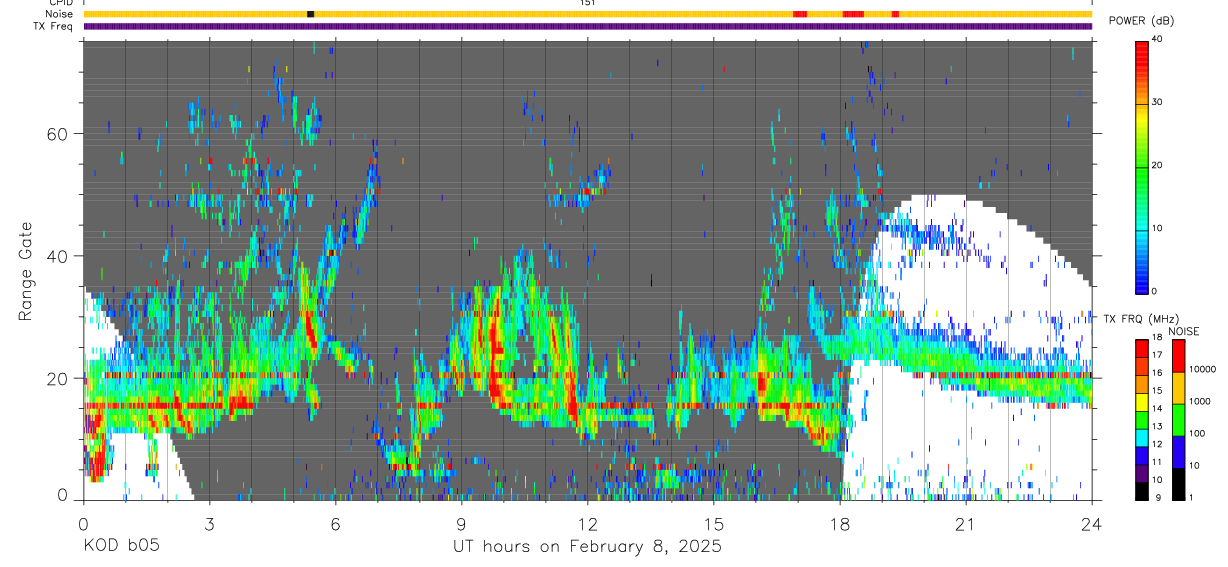Click the x-axis tick label '24'
The width and height of the screenshot is (1228, 567).
(x=1091, y=523)
